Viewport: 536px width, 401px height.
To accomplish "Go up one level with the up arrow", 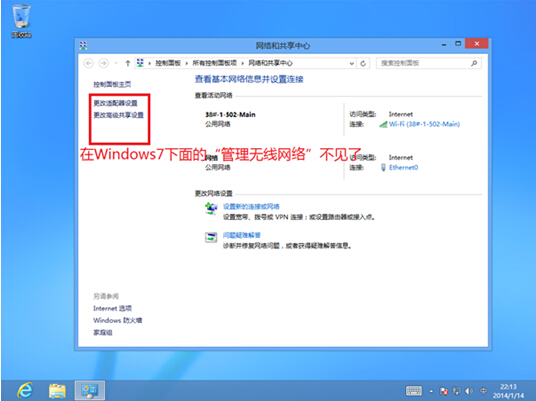I will click(x=128, y=63).
